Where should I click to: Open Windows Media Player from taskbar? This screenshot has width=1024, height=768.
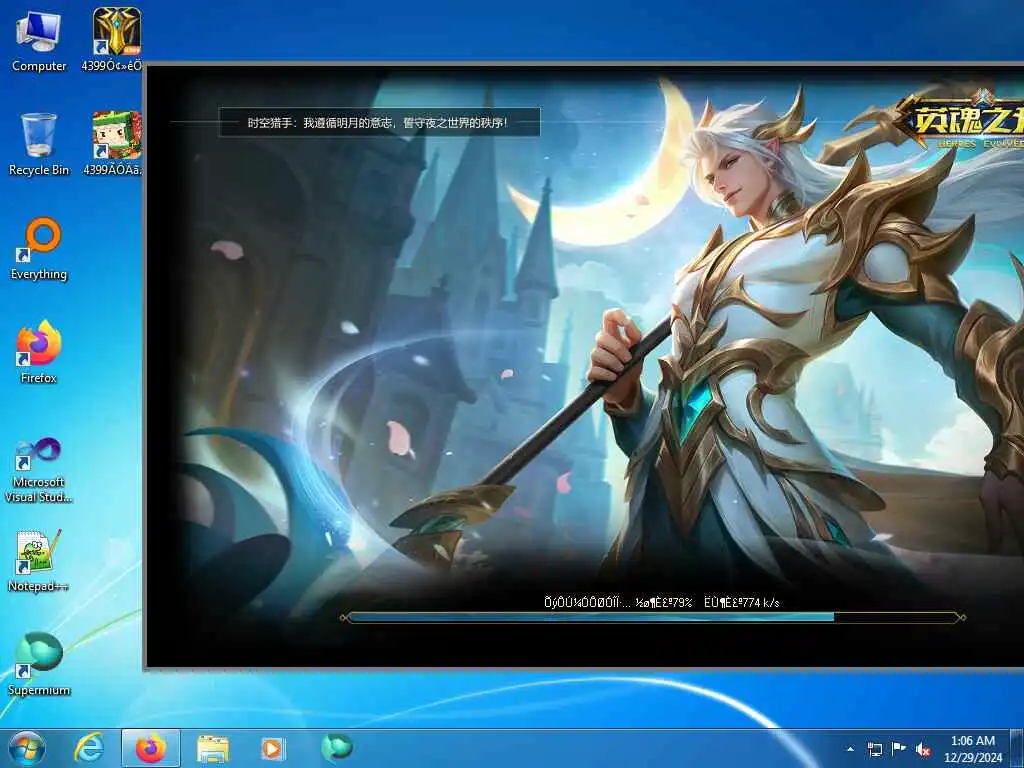click(272, 748)
